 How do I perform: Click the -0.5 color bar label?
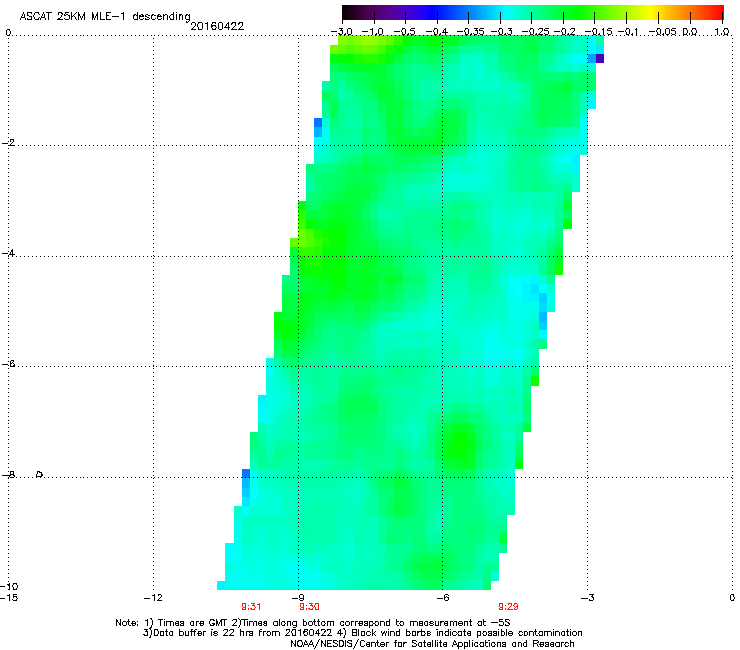[404, 32]
